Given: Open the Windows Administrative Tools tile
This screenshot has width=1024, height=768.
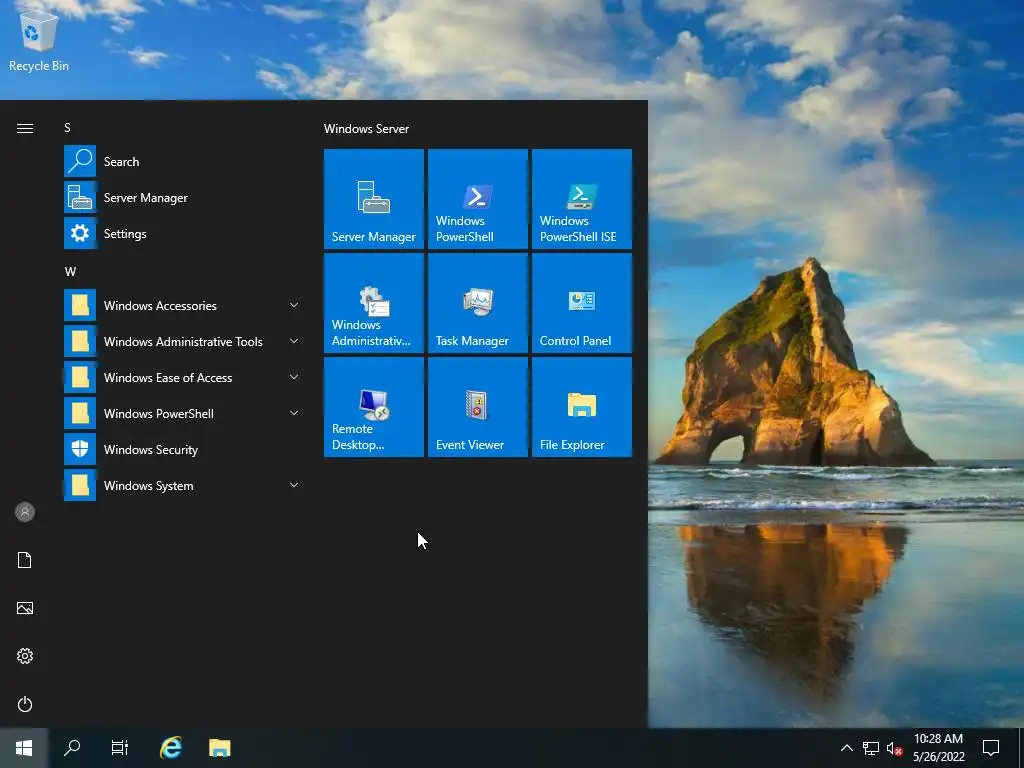Looking at the screenshot, I should pyautogui.click(x=374, y=302).
